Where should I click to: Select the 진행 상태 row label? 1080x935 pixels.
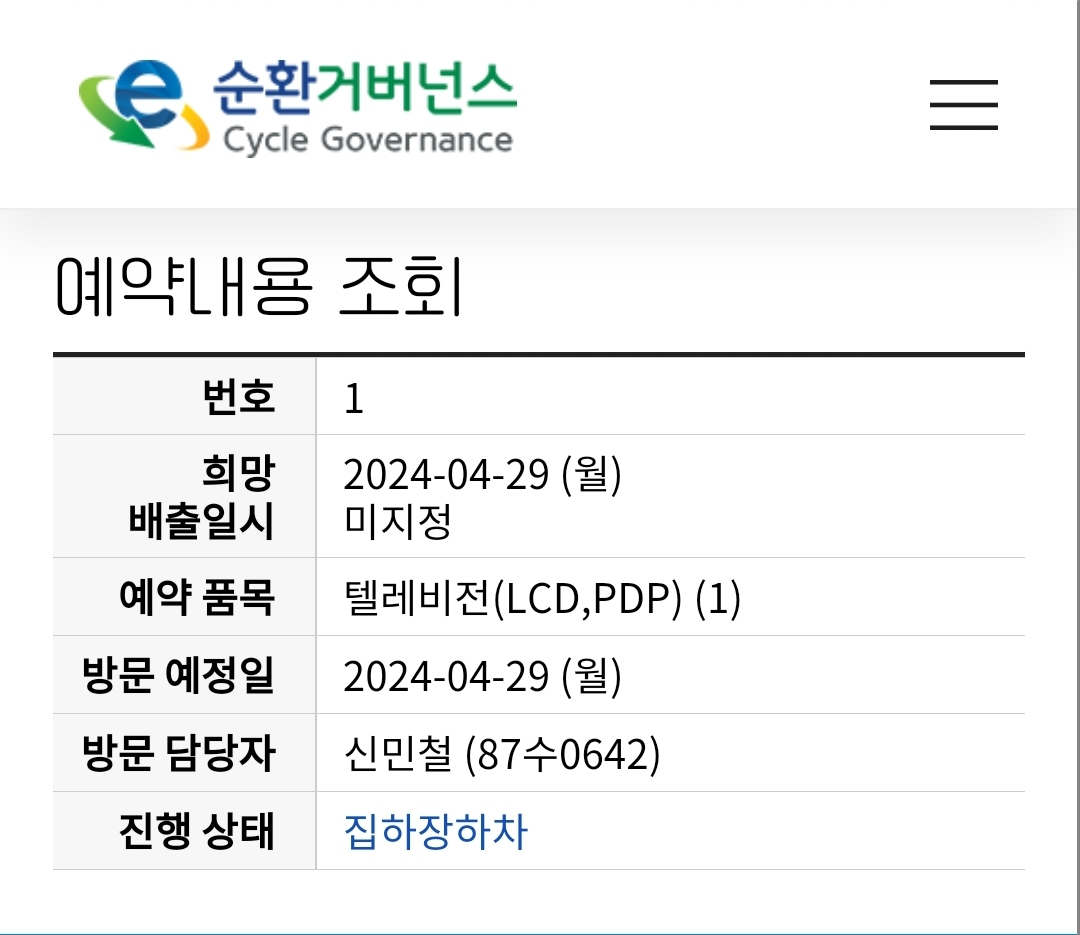coord(197,832)
